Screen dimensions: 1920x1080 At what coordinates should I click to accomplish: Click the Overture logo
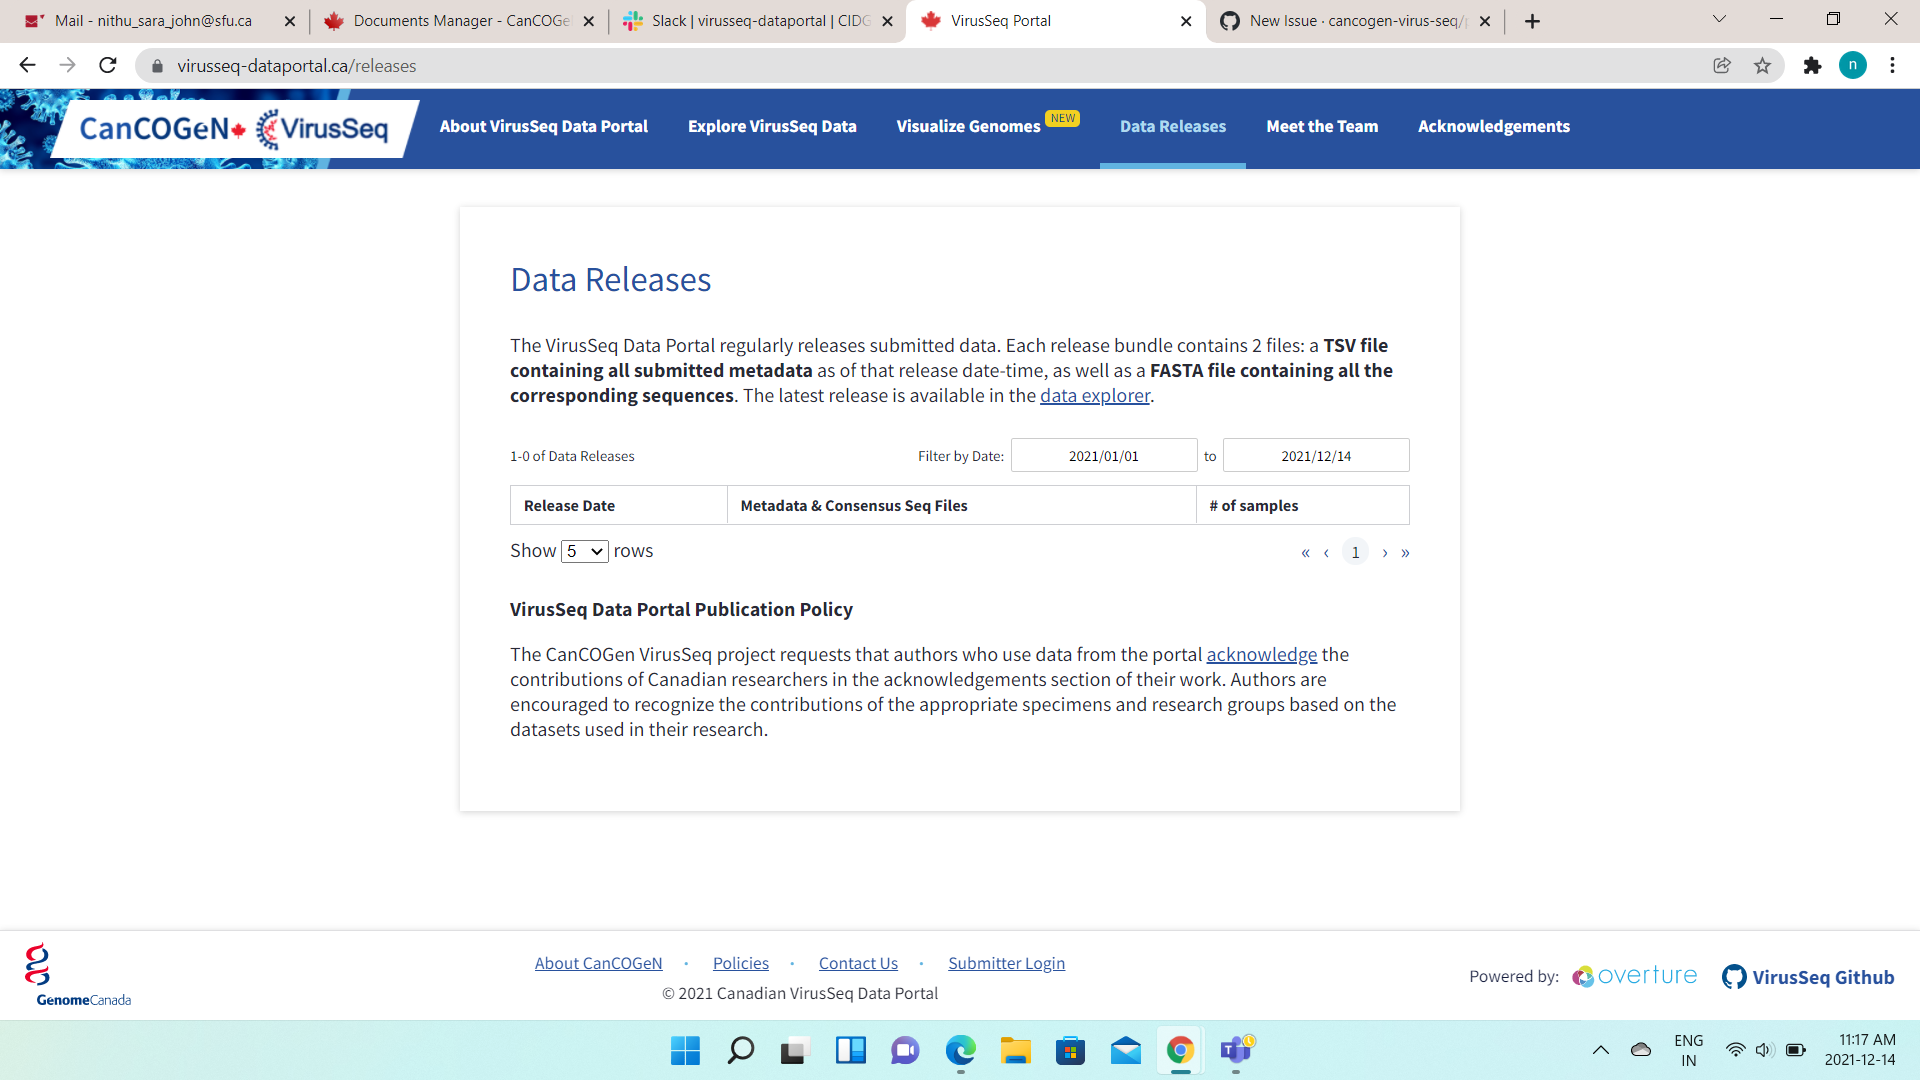(1633, 976)
